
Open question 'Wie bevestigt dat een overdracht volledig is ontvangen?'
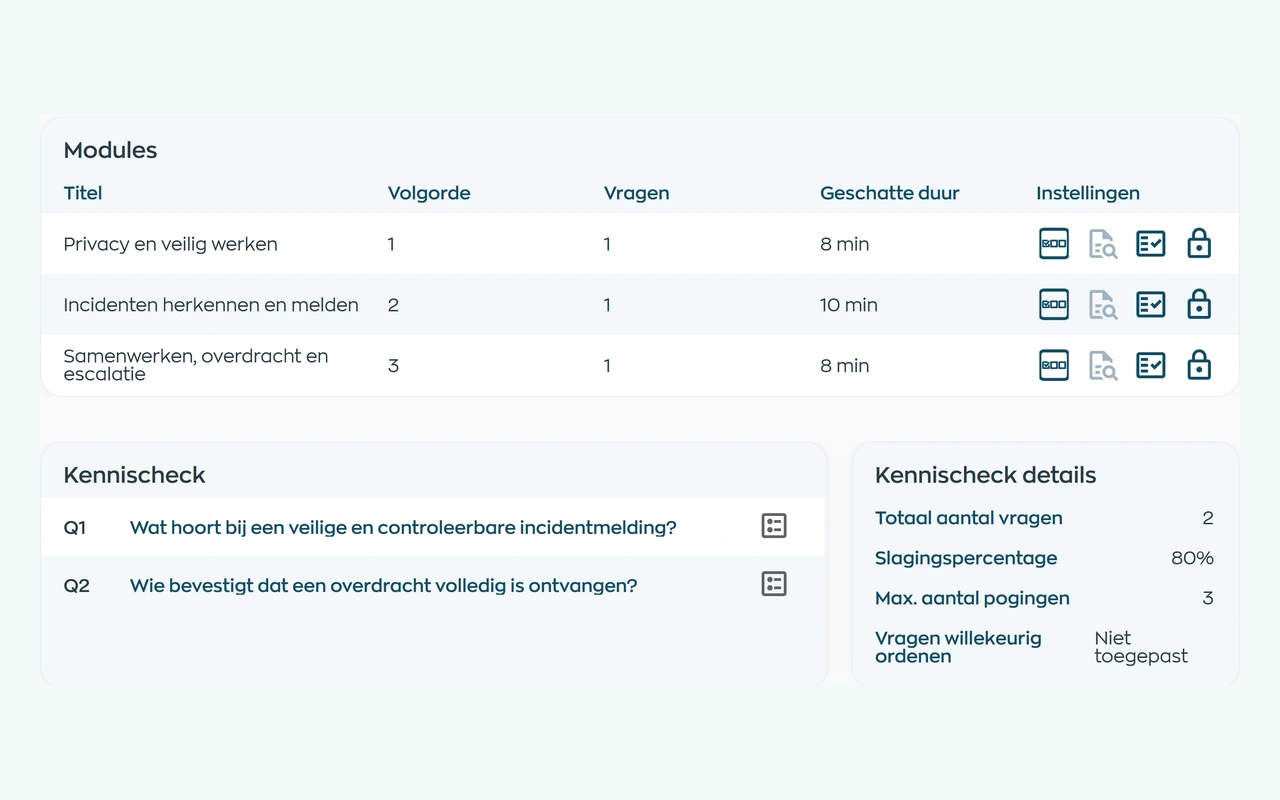click(x=384, y=585)
